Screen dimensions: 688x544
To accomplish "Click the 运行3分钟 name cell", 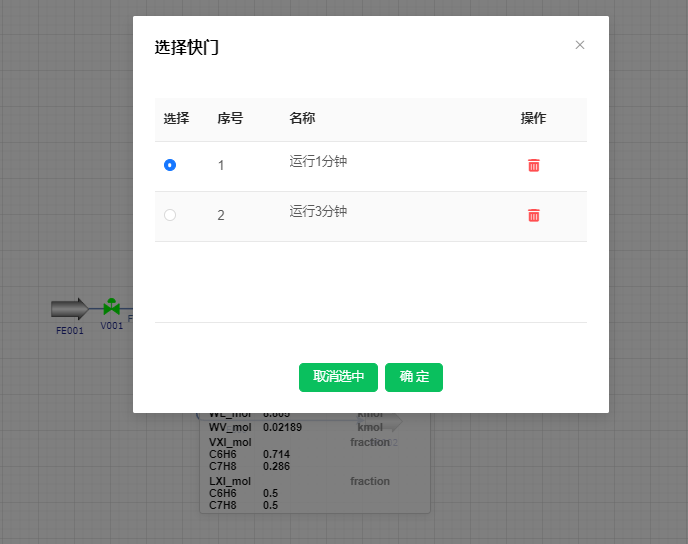I will 318,211.
